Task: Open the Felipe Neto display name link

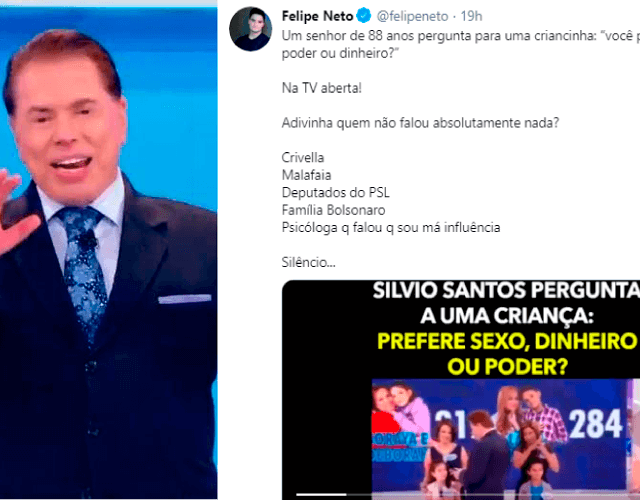Action: [x=318, y=16]
